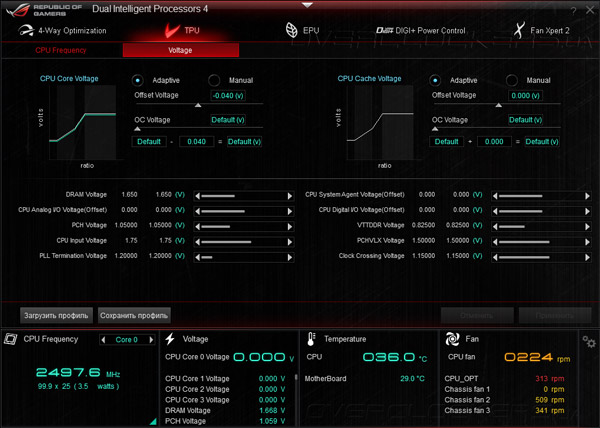The image size is (600, 428).
Task: Decrease PCHVLX Voltage with left arrow
Action: tap(495, 242)
